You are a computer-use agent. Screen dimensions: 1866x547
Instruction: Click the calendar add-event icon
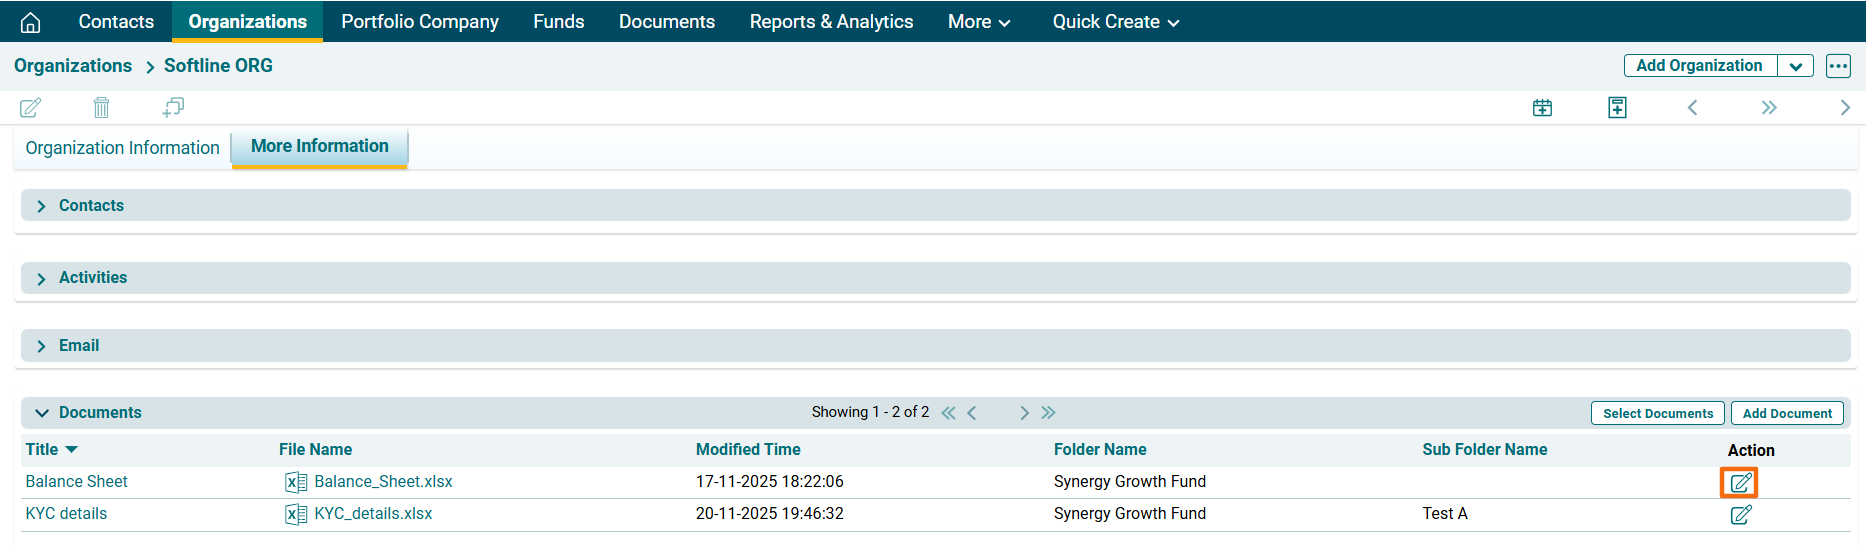pyautogui.click(x=1542, y=107)
